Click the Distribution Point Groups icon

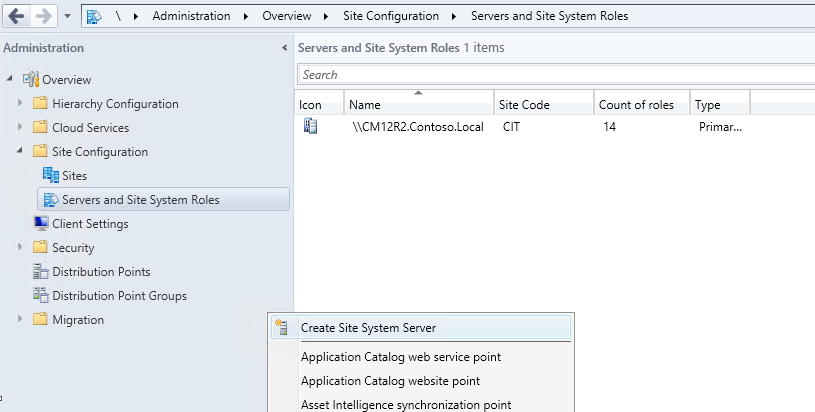41,296
